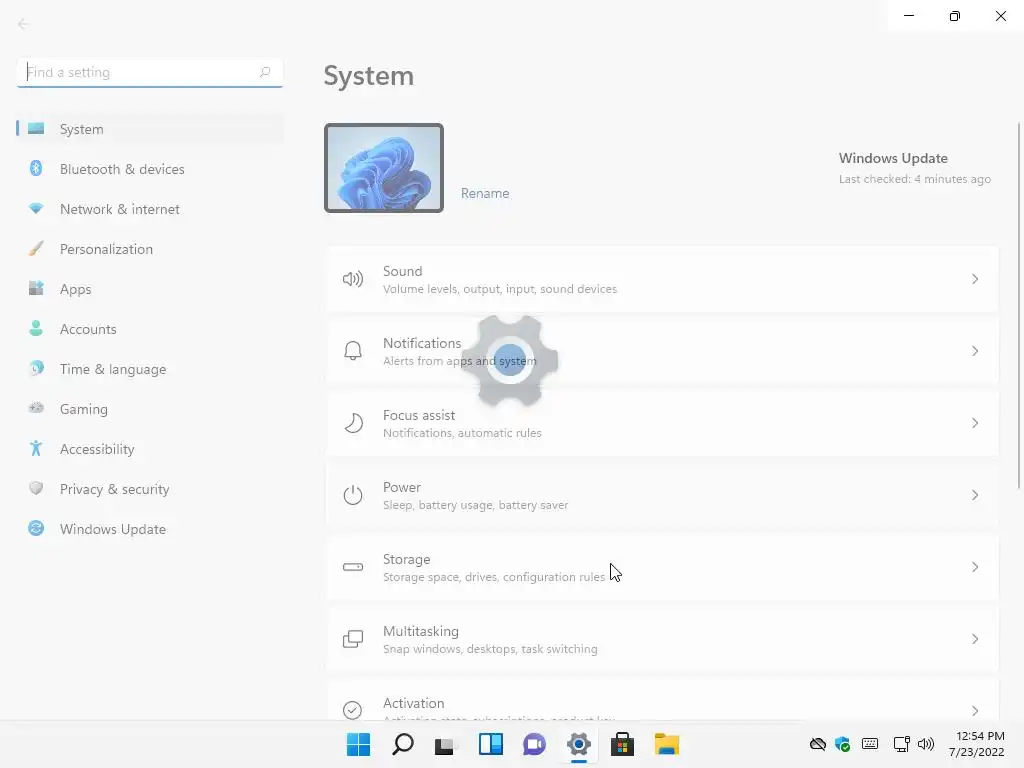Expand the Notifications row chevron
This screenshot has height=768, width=1024.
pyautogui.click(x=975, y=351)
